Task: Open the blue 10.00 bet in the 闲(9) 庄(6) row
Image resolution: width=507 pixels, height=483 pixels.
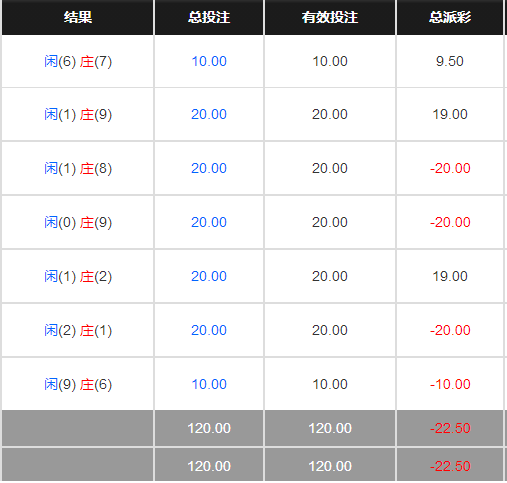Action: (x=209, y=384)
